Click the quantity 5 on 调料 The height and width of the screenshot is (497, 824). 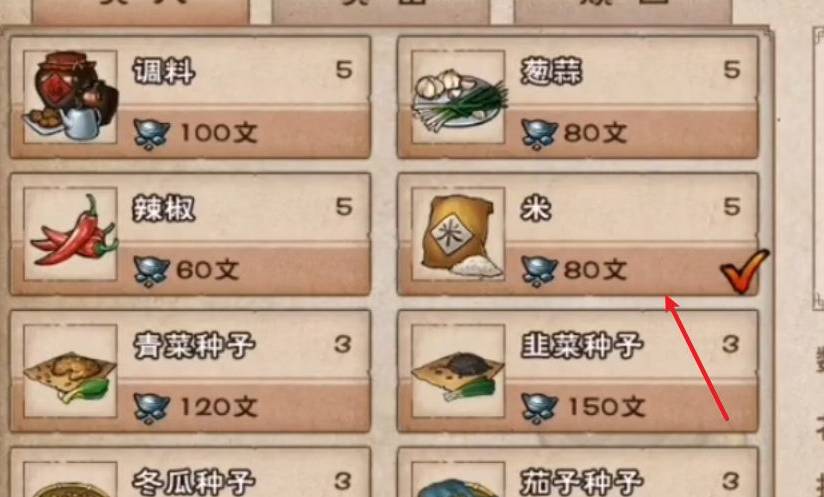tap(344, 70)
